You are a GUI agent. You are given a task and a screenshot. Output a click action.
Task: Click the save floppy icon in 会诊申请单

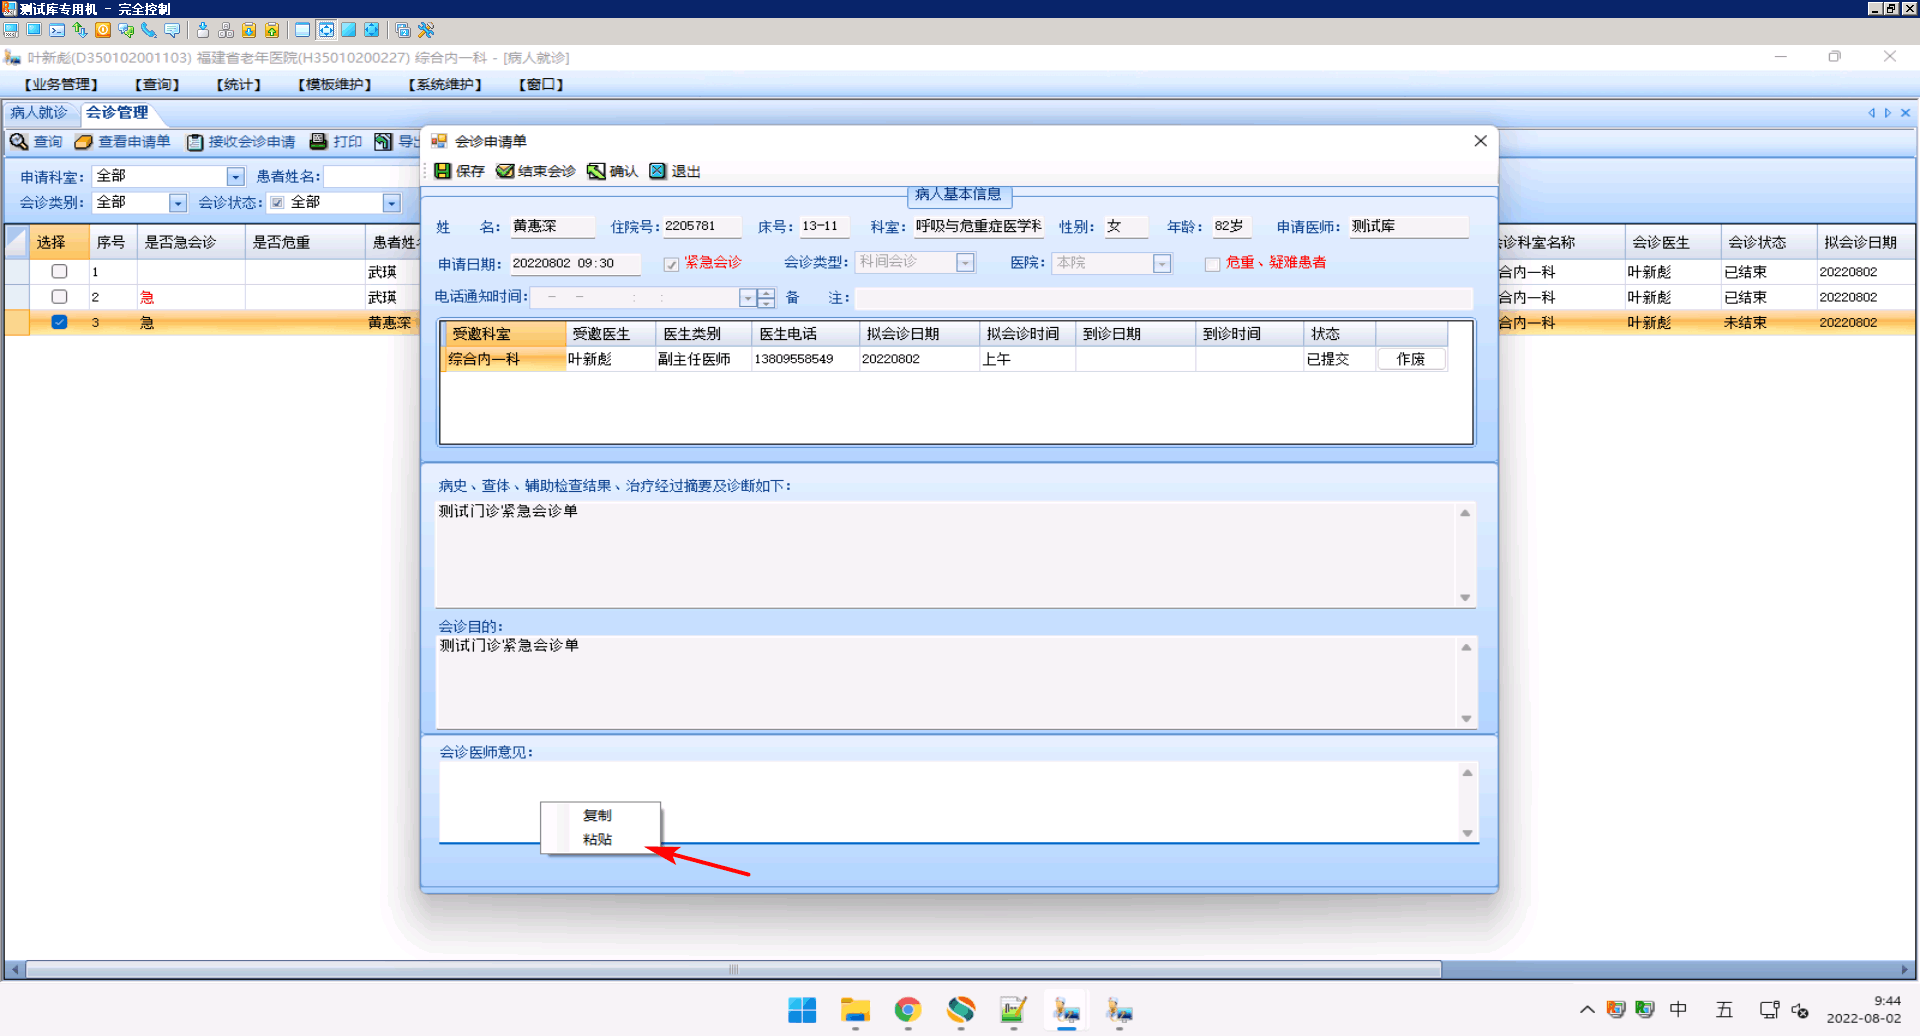pos(443,171)
